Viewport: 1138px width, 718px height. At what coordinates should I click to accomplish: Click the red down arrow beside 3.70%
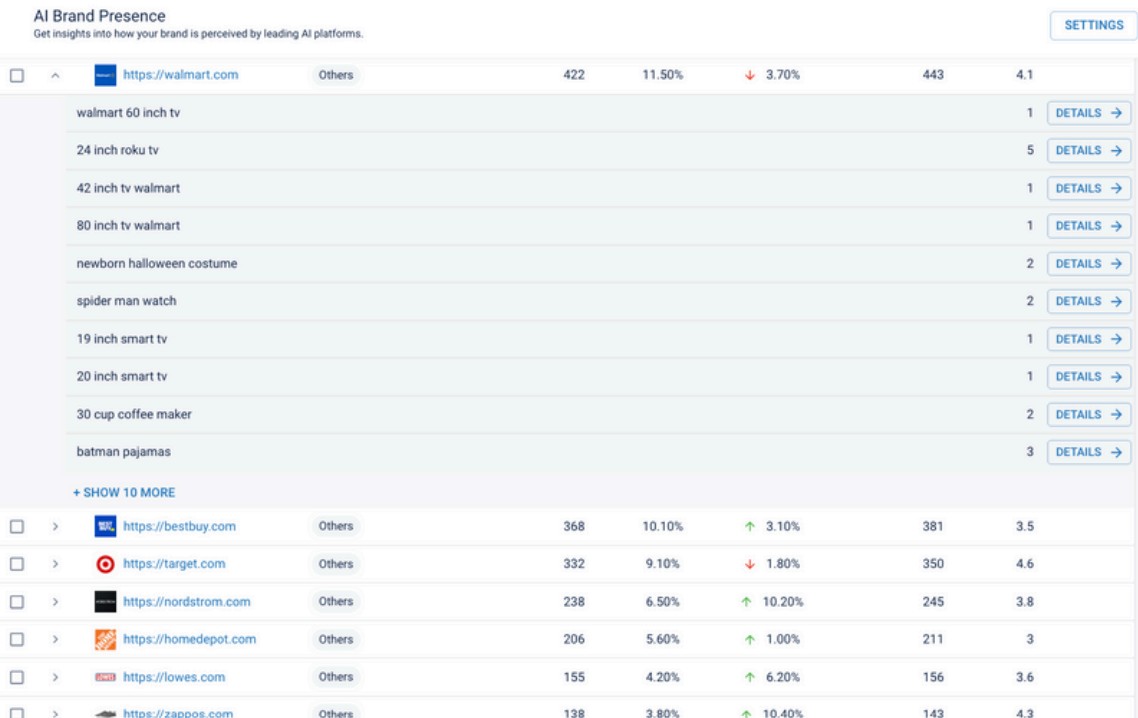[750, 75]
